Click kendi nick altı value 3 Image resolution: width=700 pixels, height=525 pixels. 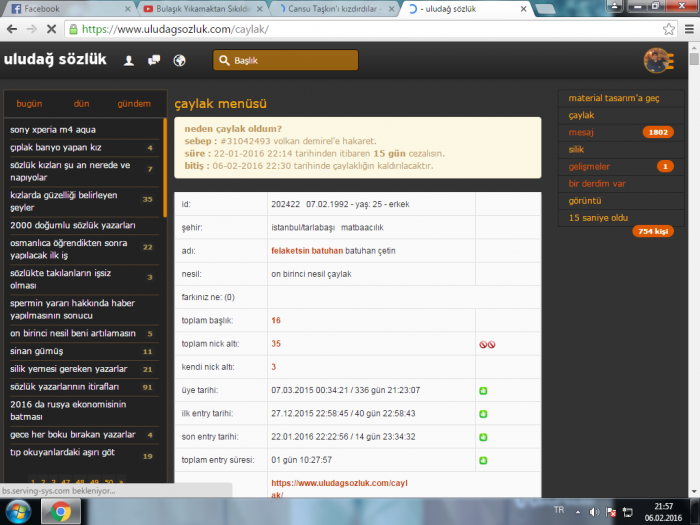coord(274,367)
